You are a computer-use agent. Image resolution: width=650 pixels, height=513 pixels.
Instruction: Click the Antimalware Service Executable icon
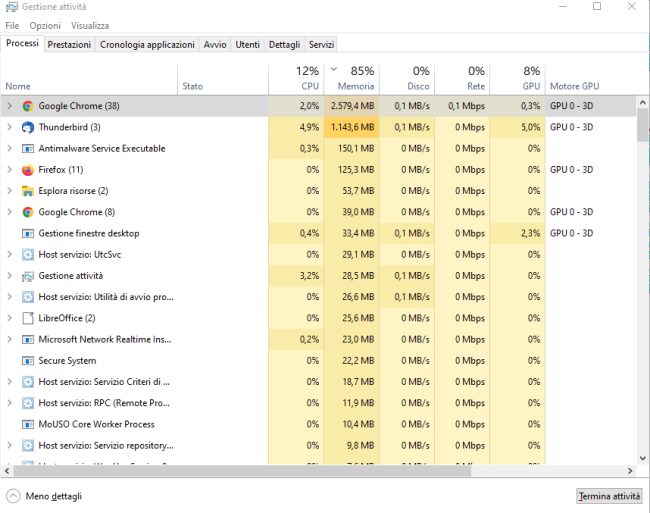coord(28,148)
